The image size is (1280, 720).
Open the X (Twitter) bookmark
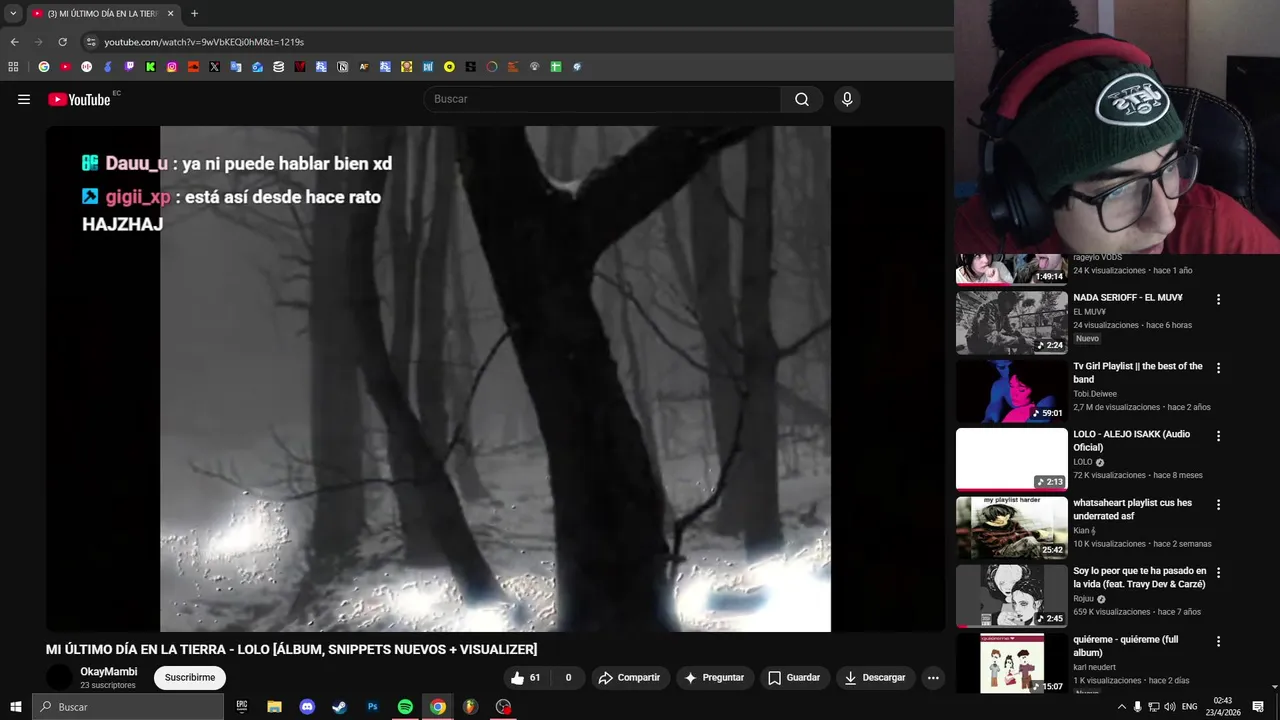pyautogui.click(x=214, y=67)
